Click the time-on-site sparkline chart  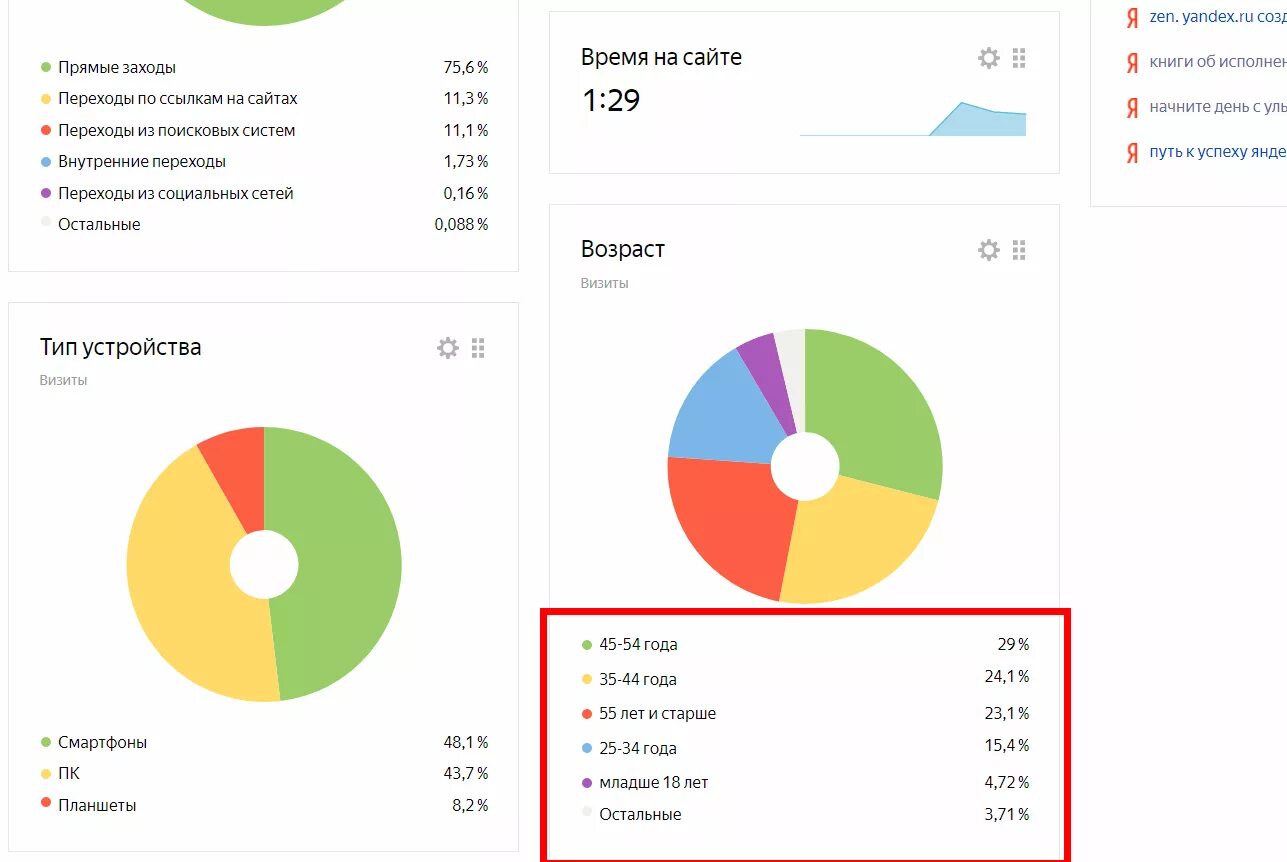[x=913, y=118]
